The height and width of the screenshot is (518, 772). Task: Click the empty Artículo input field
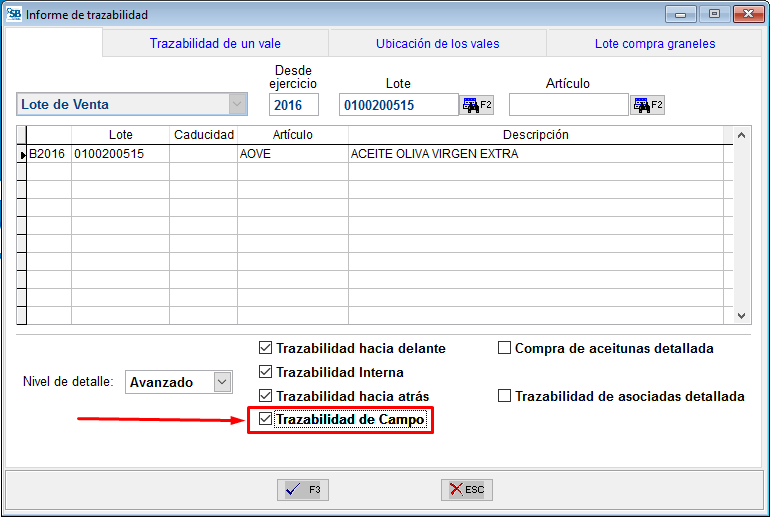[x=568, y=105]
